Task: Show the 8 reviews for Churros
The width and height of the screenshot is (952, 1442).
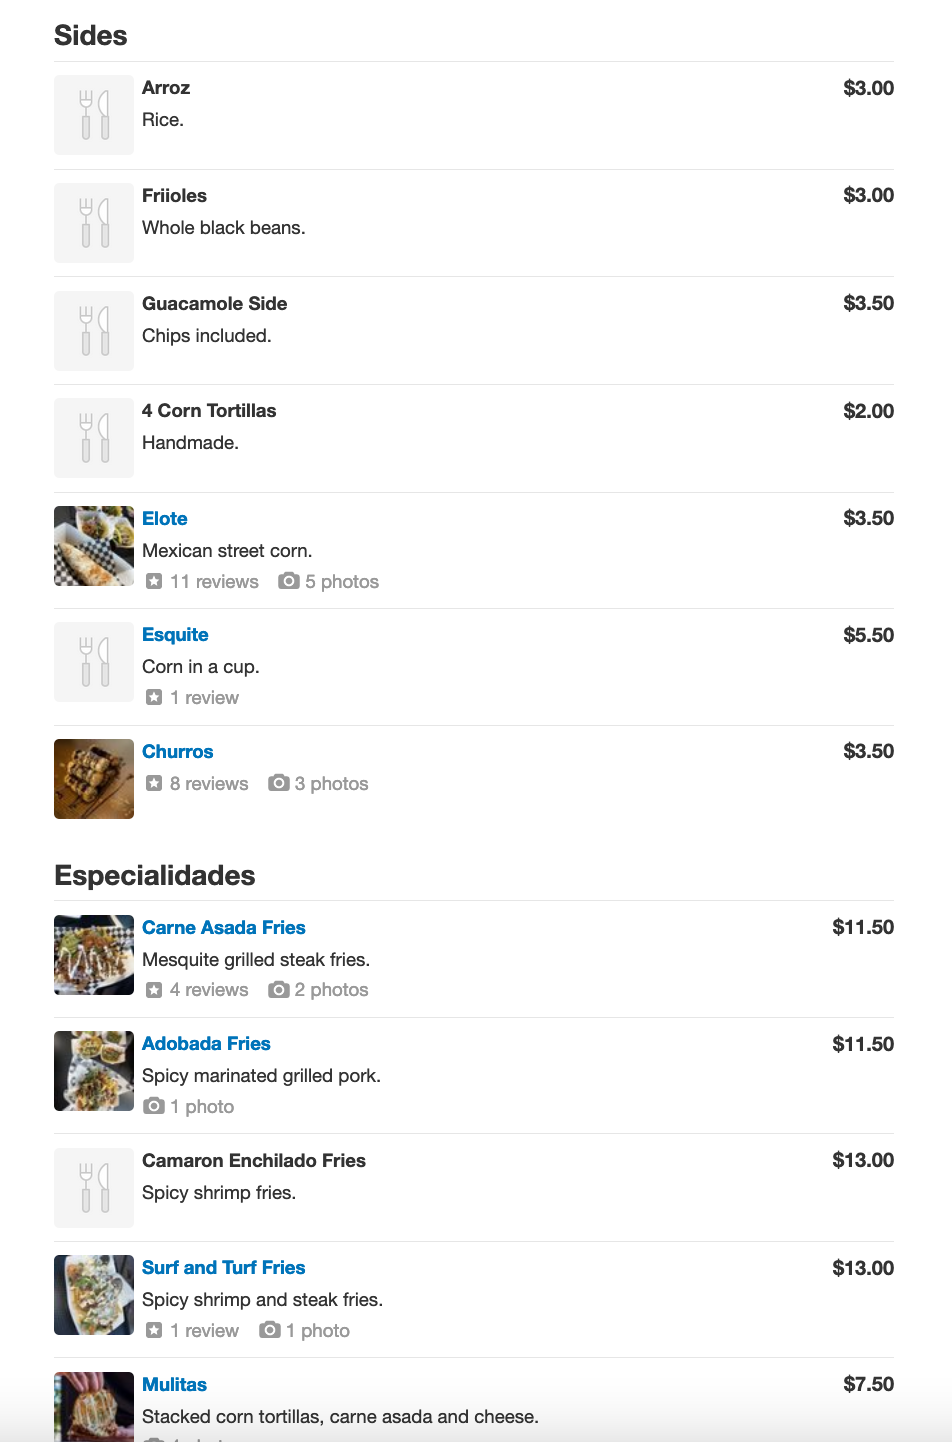Action: click(x=209, y=783)
